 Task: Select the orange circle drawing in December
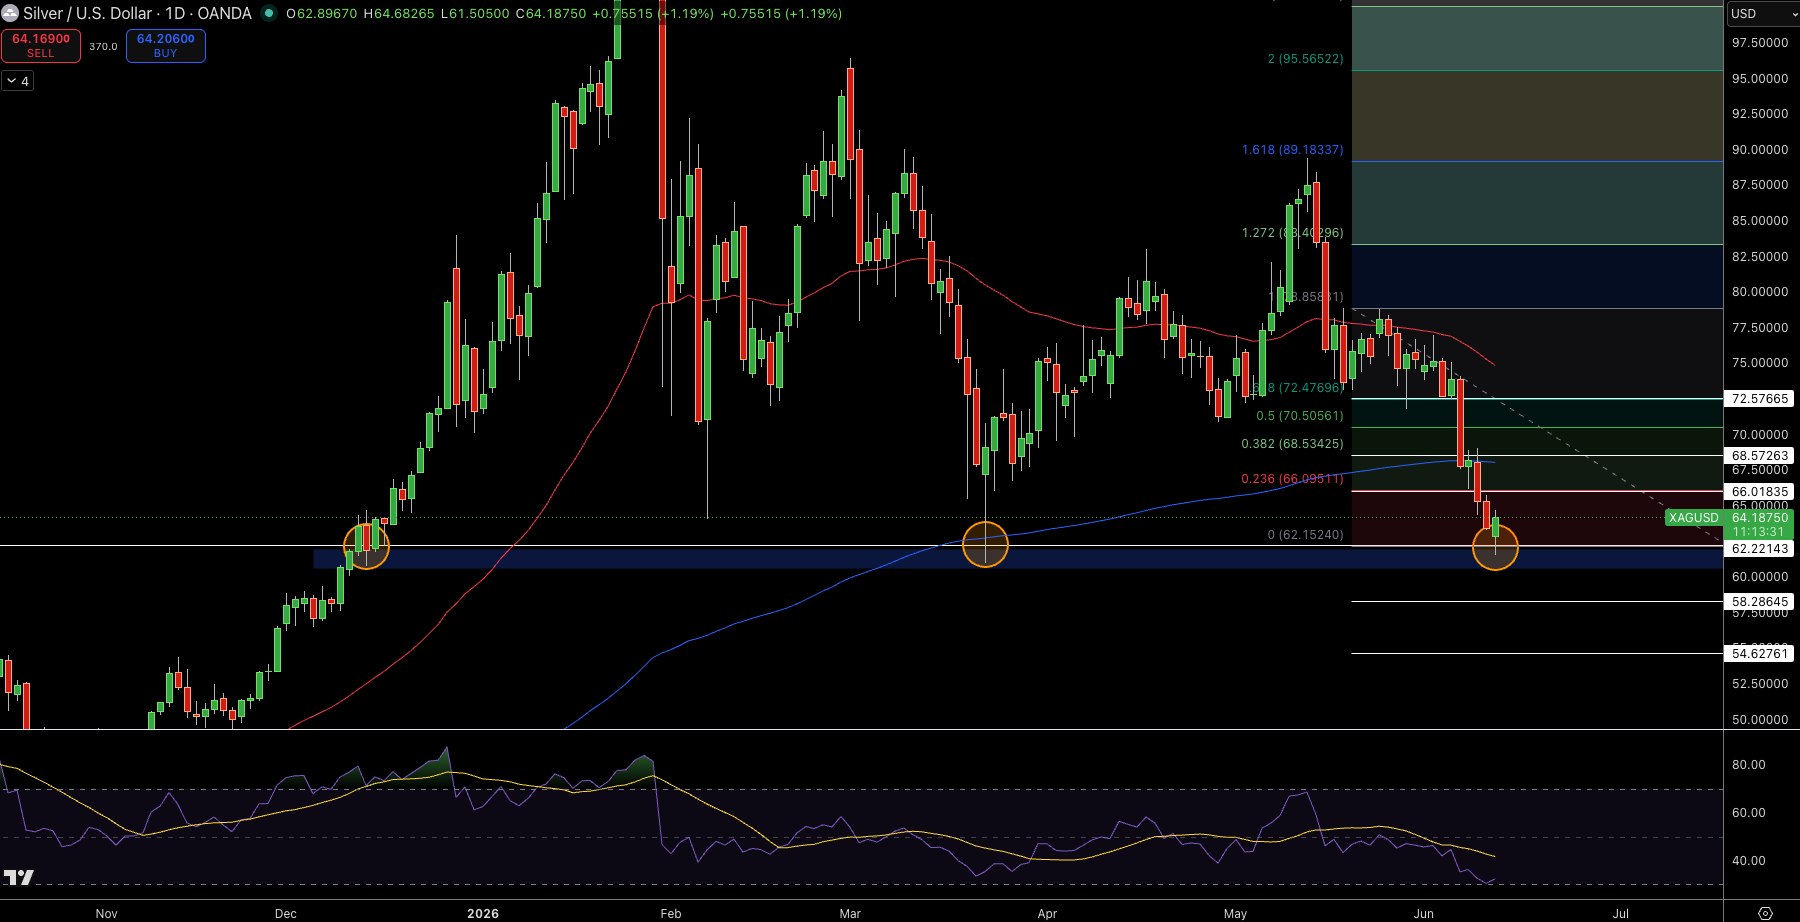pos(366,546)
